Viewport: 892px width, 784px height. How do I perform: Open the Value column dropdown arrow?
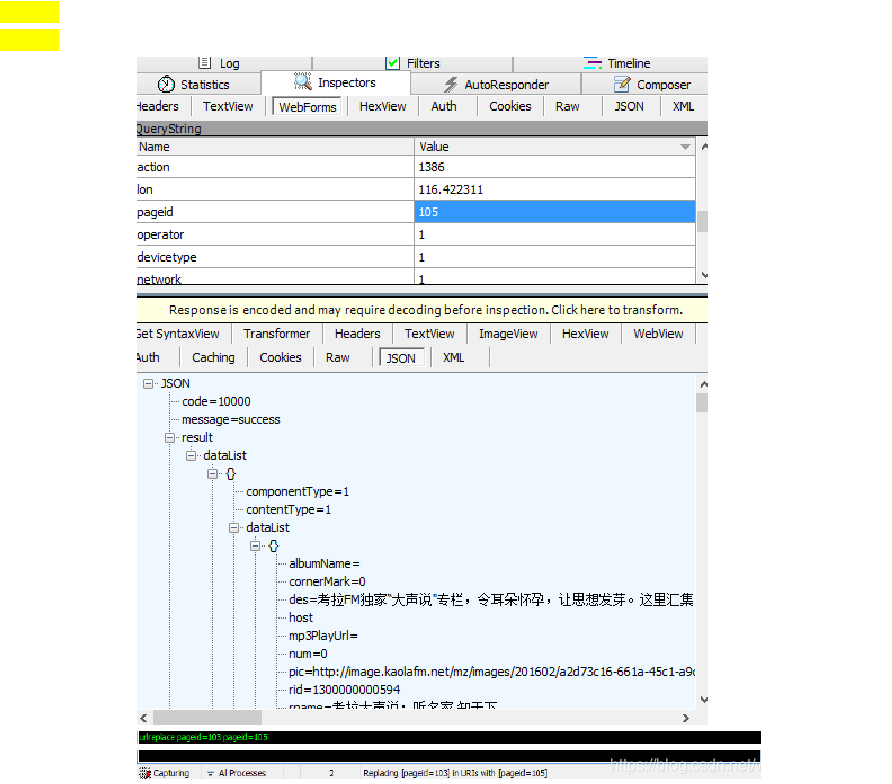[685, 147]
